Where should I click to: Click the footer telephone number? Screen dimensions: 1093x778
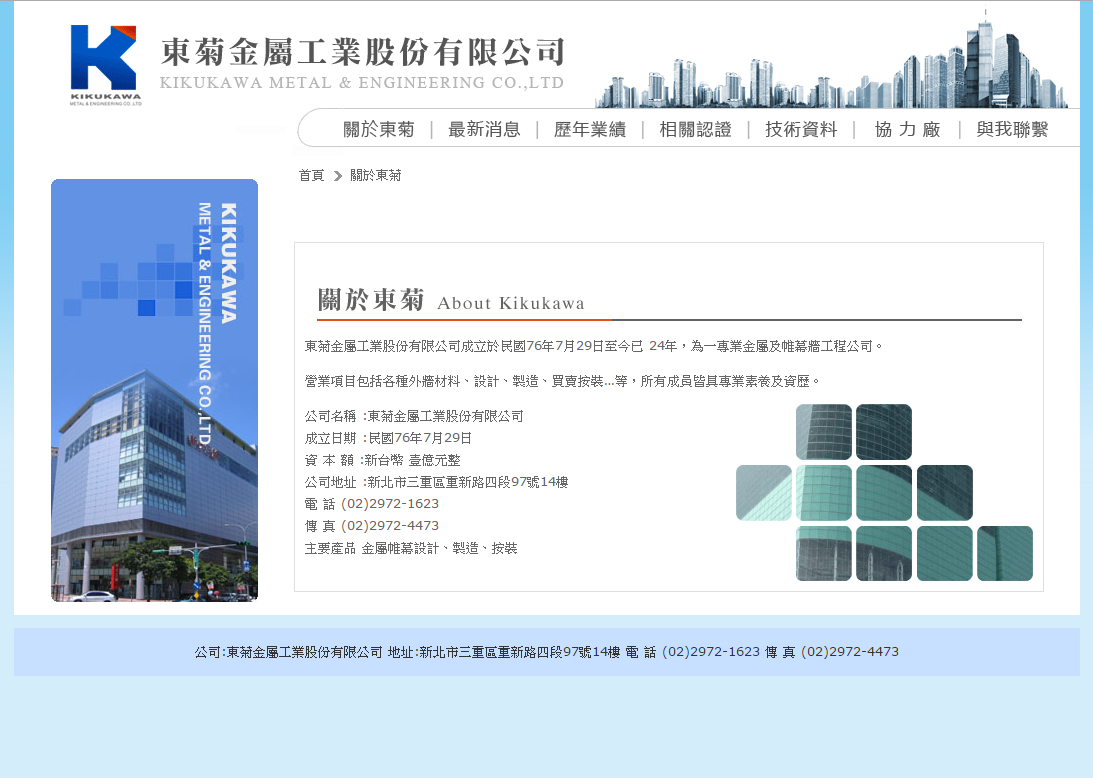point(711,652)
